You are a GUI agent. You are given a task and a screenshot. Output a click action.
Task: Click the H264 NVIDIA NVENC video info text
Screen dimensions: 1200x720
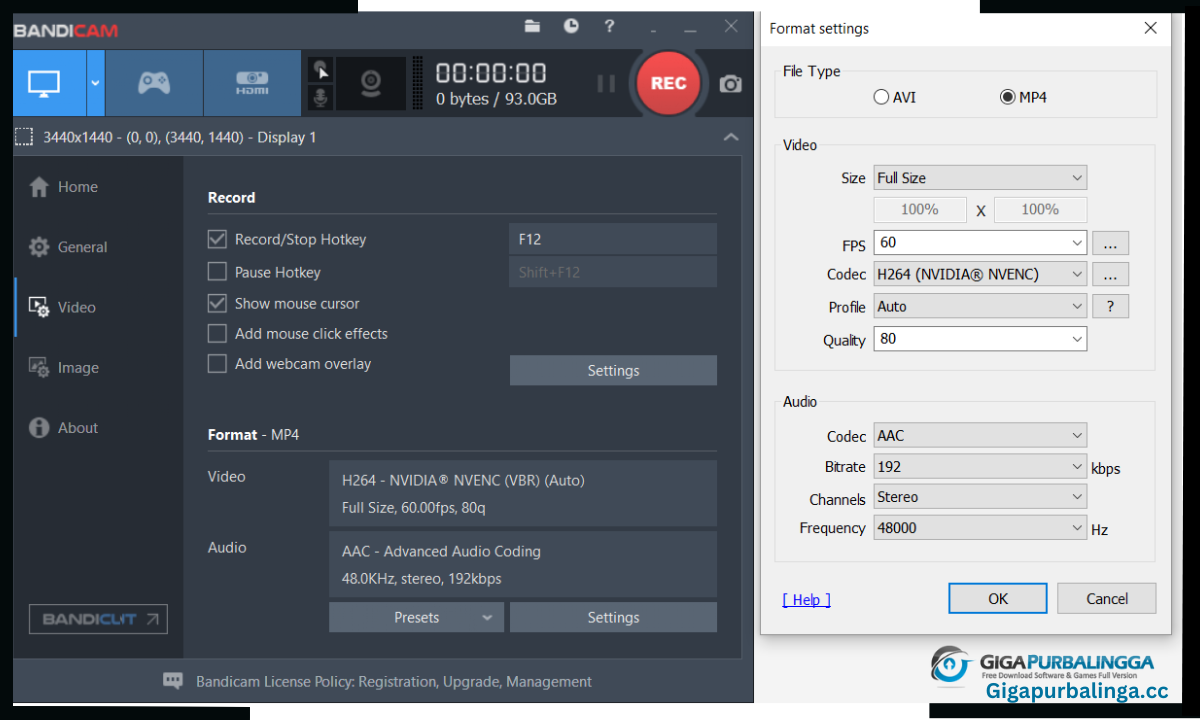[x=463, y=480]
